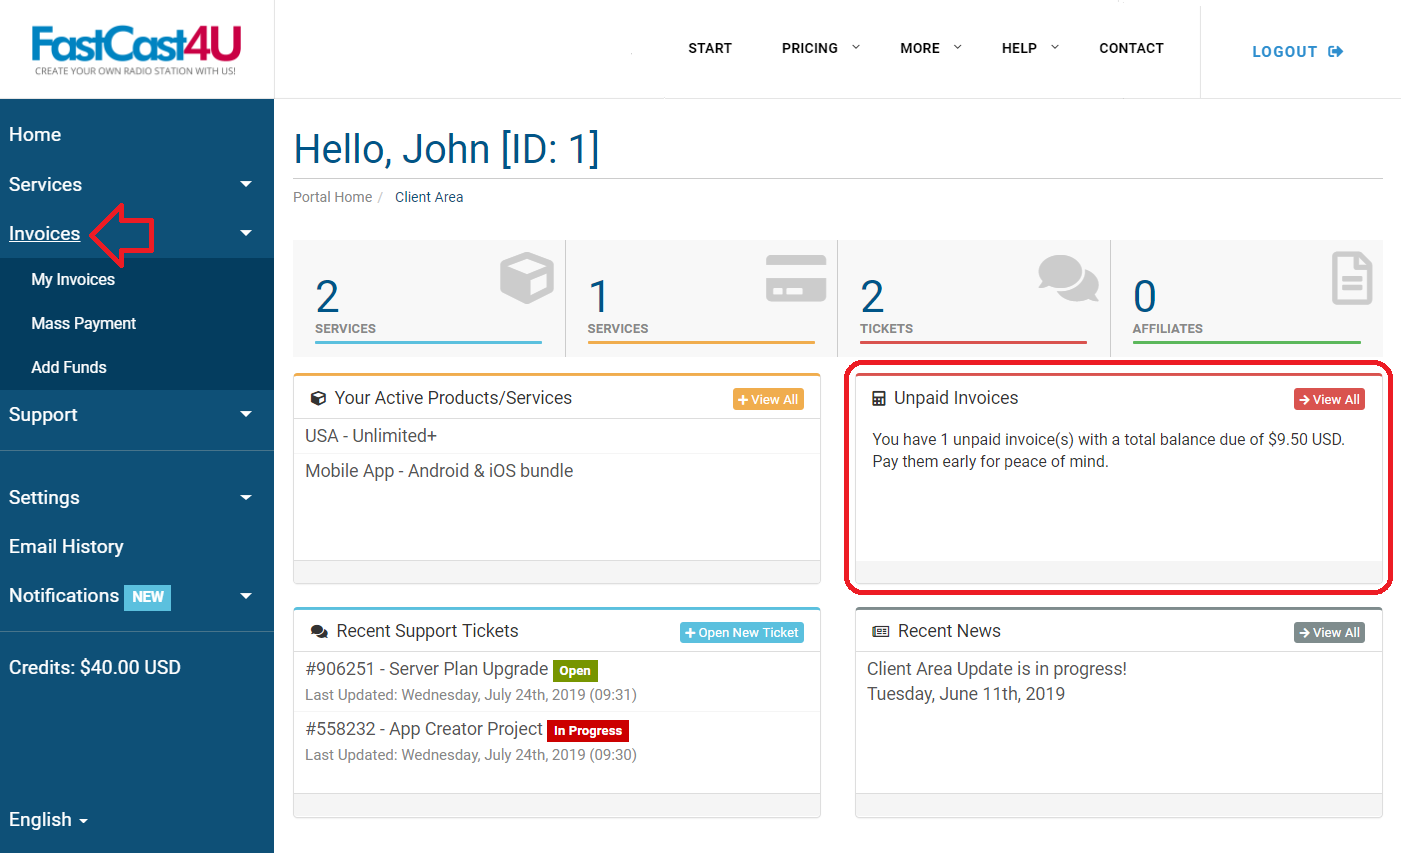1401x853 pixels.
Task: Click HELP in the top navigation
Action: tap(1019, 48)
